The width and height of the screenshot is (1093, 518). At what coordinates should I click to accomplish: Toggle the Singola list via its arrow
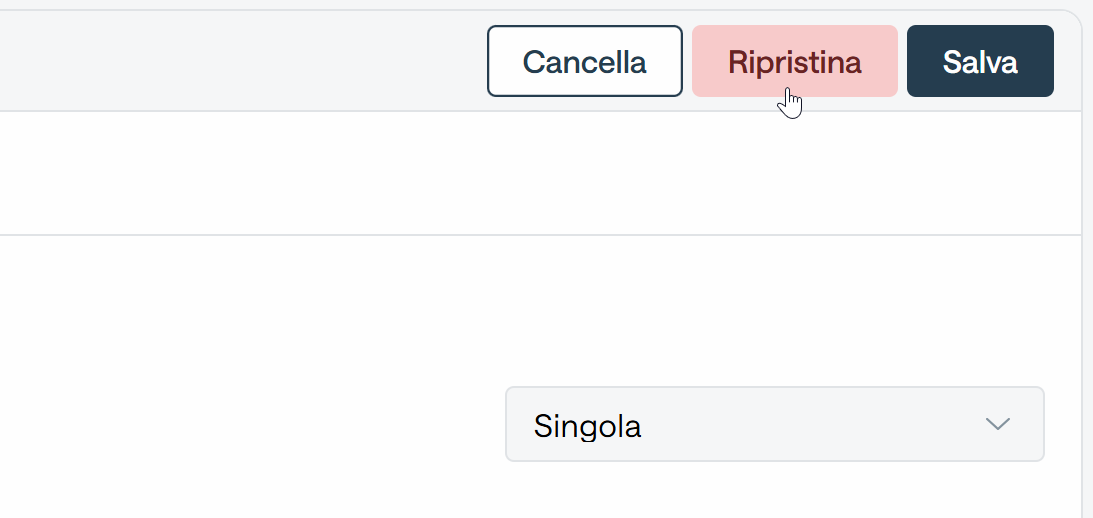click(x=998, y=424)
